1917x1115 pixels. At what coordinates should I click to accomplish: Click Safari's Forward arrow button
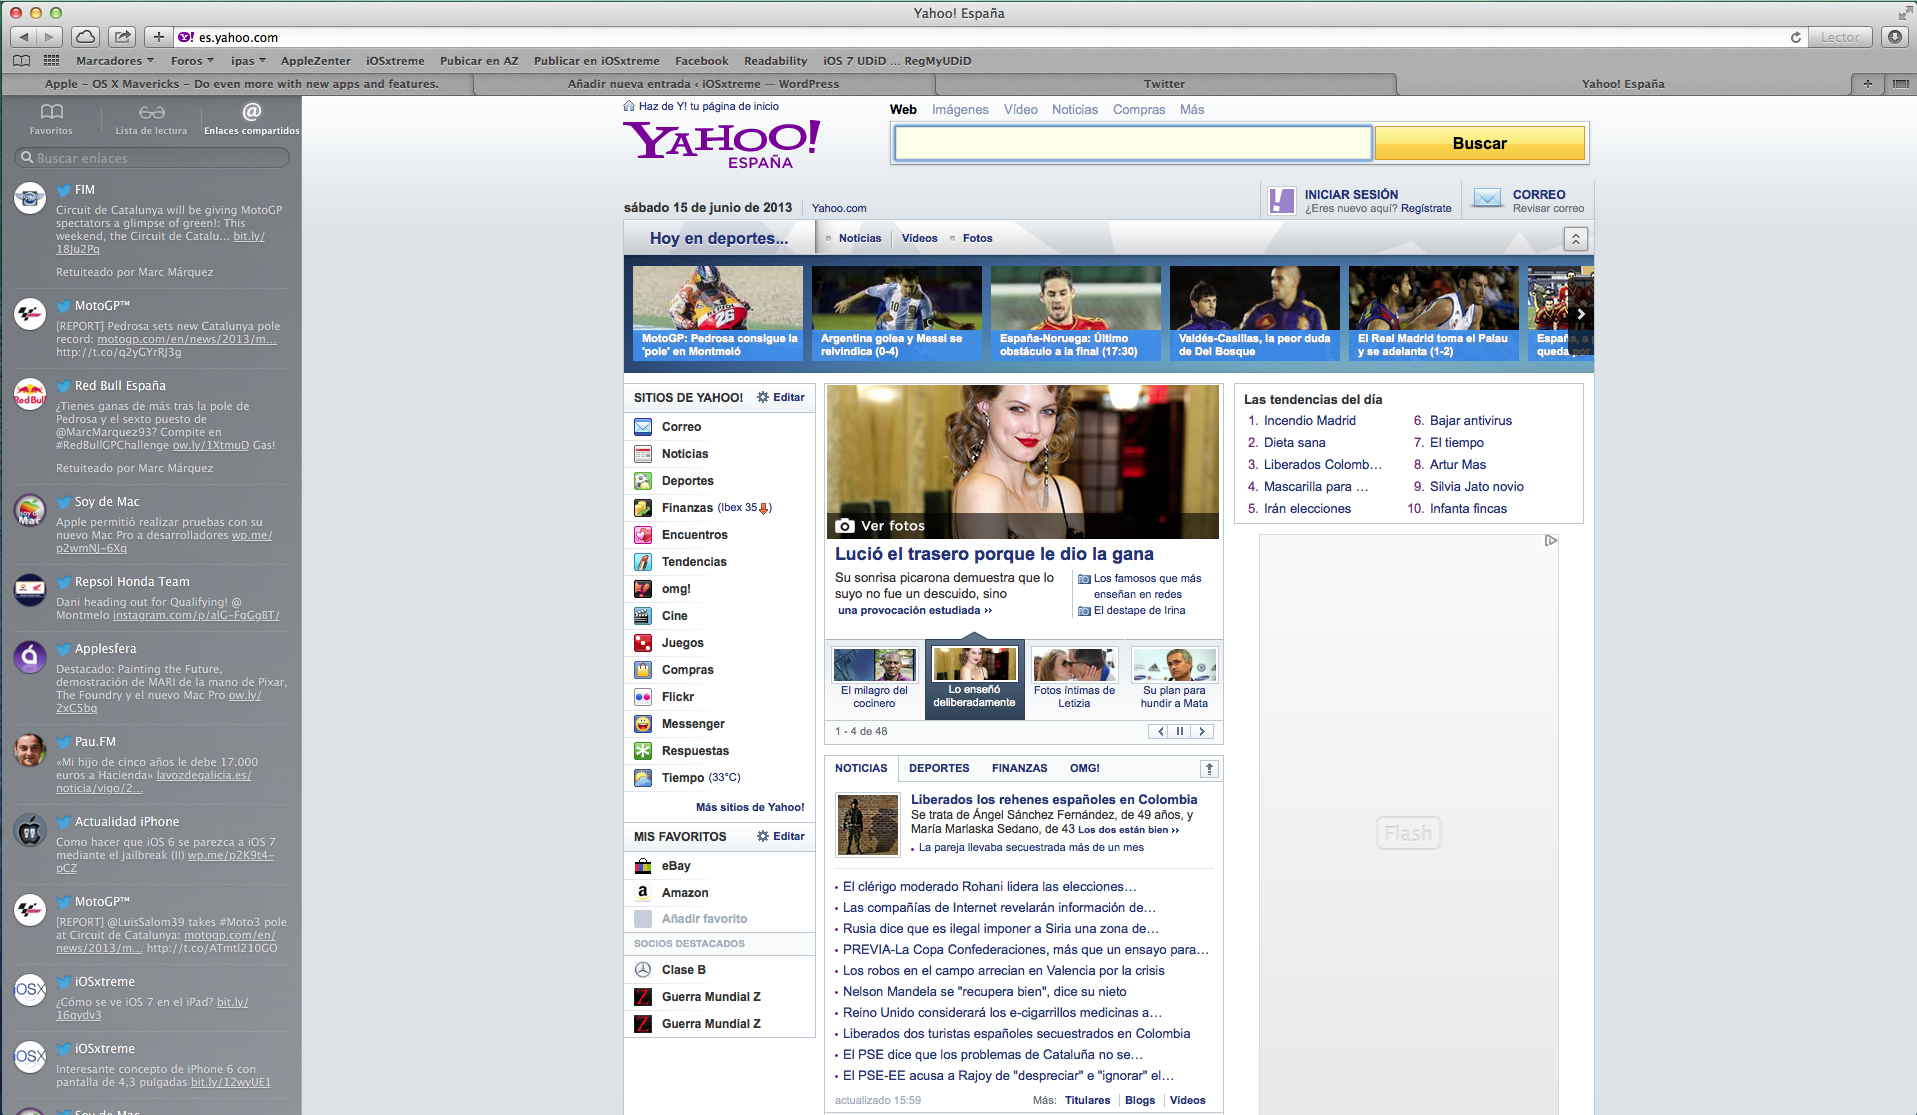(50, 37)
